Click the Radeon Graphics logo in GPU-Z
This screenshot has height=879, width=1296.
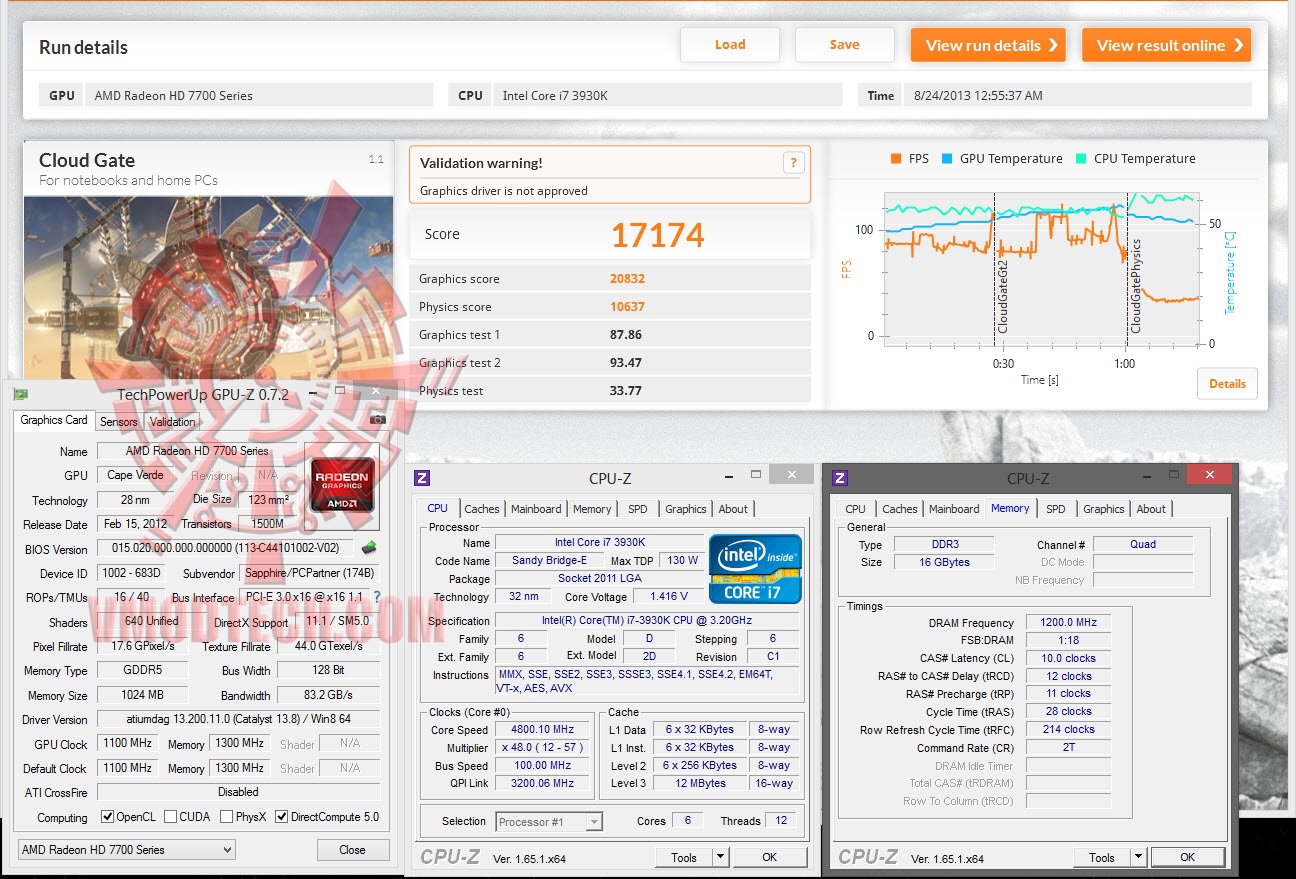(342, 486)
